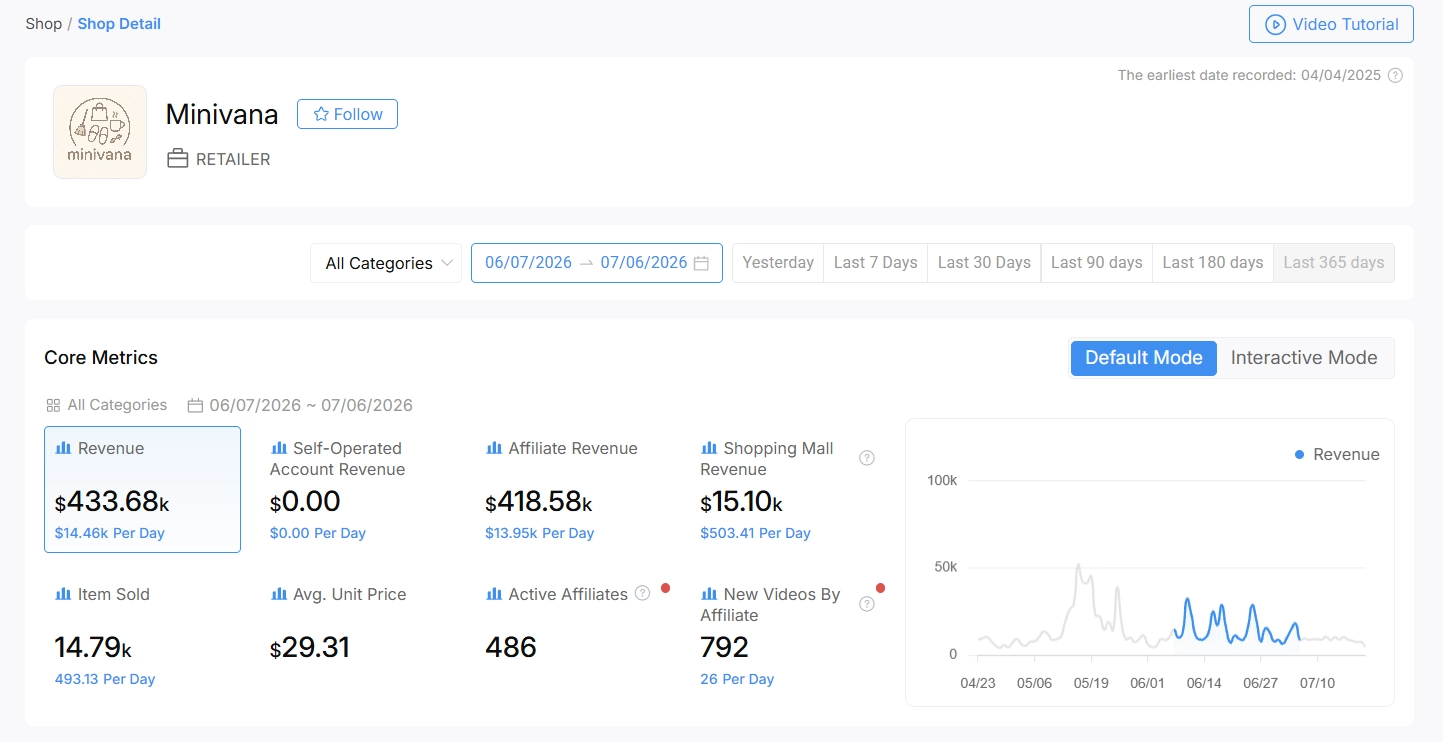The height and width of the screenshot is (742, 1443).
Task: Open the end date 07/06/2026 picker
Action: (644, 263)
